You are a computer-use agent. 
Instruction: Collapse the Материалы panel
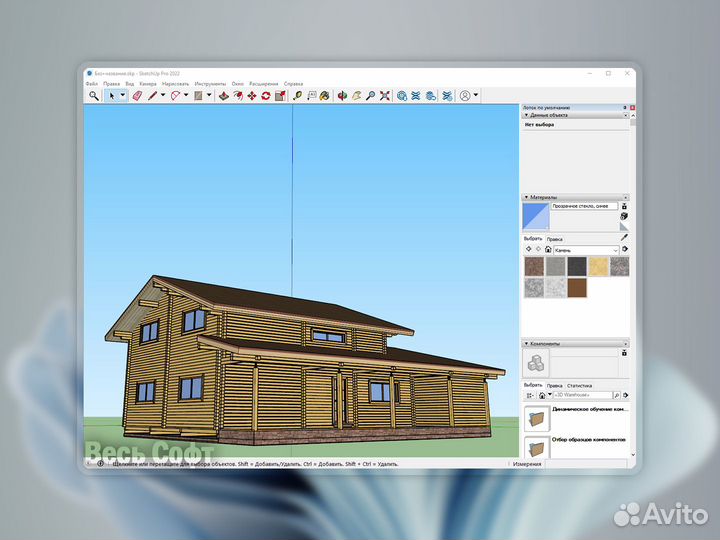point(526,197)
